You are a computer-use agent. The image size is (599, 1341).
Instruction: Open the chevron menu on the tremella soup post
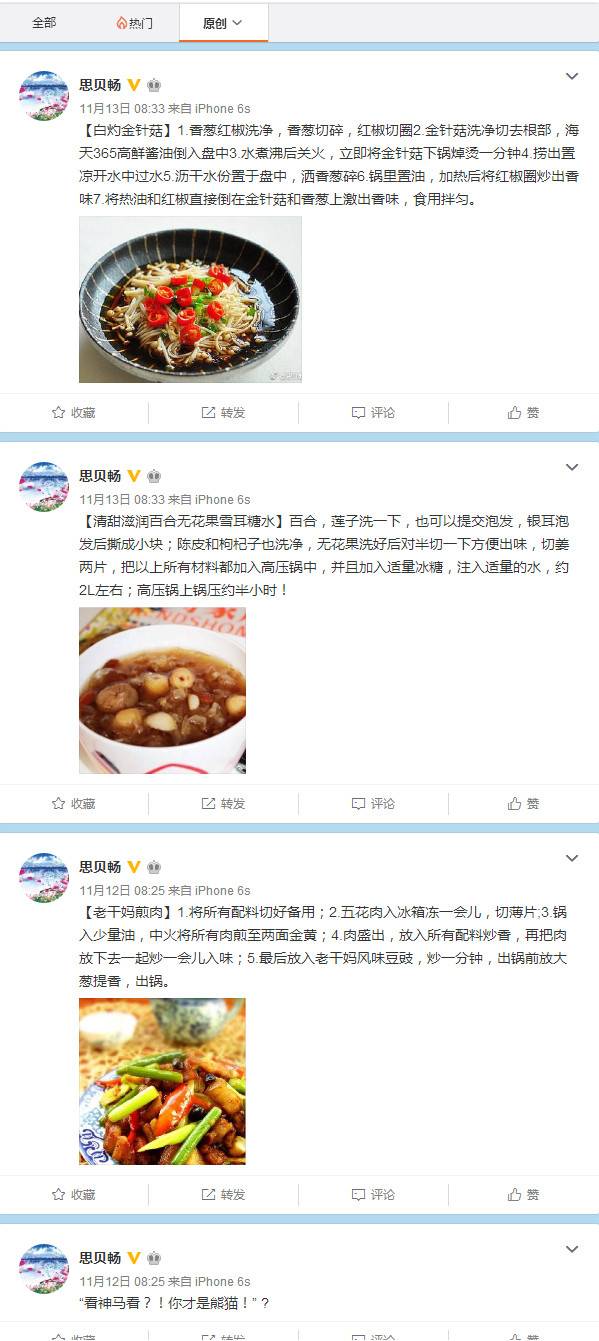click(572, 468)
